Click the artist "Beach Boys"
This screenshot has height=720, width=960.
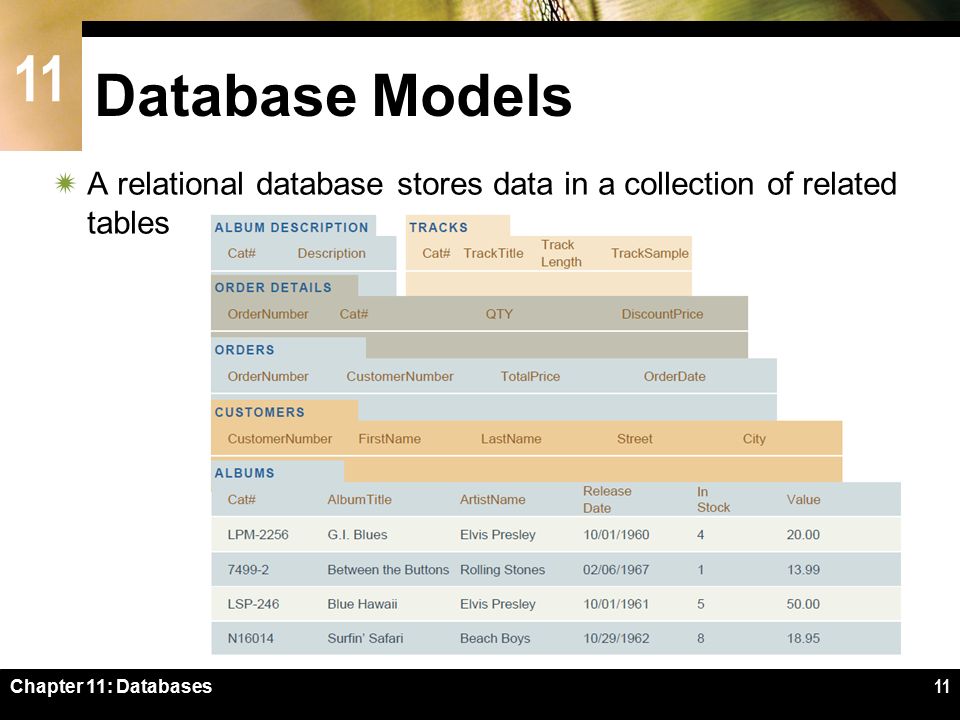pyautogui.click(x=495, y=638)
